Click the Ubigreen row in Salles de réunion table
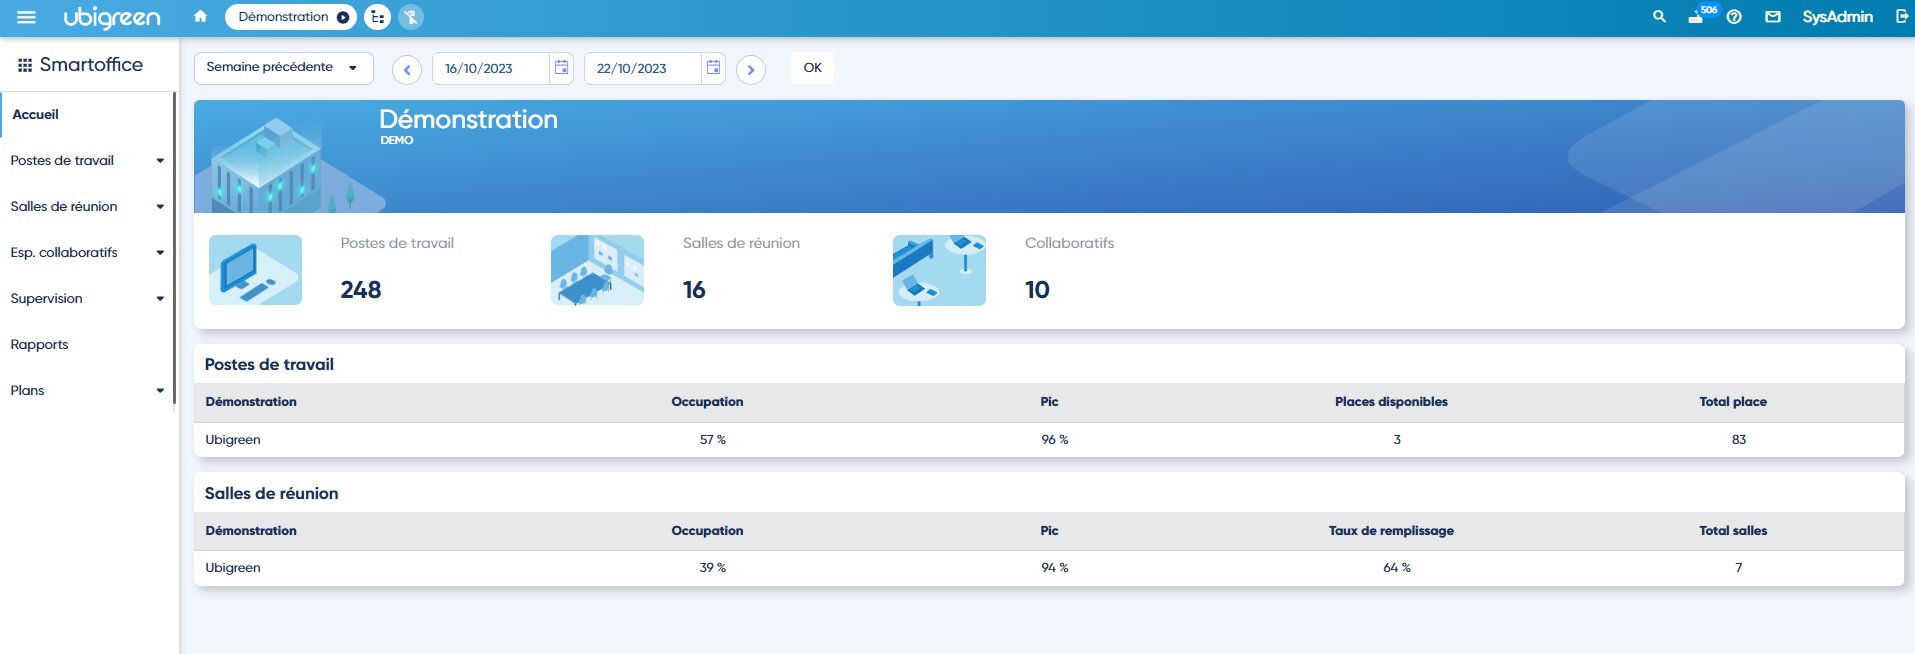 (x=1049, y=568)
